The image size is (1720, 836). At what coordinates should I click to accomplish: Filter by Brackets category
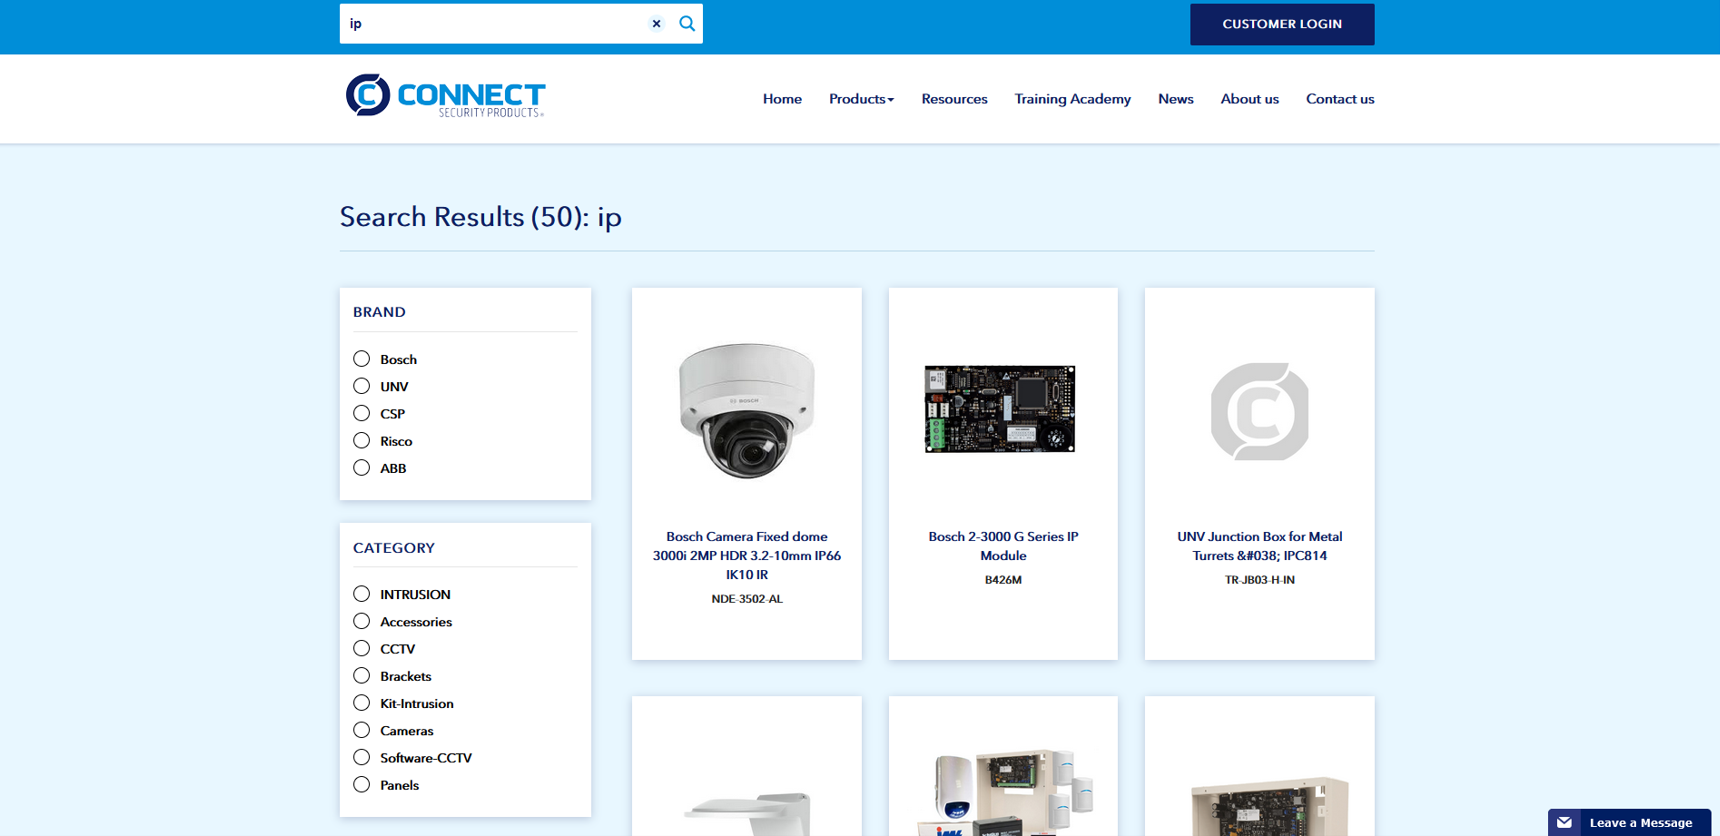pyautogui.click(x=362, y=676)
